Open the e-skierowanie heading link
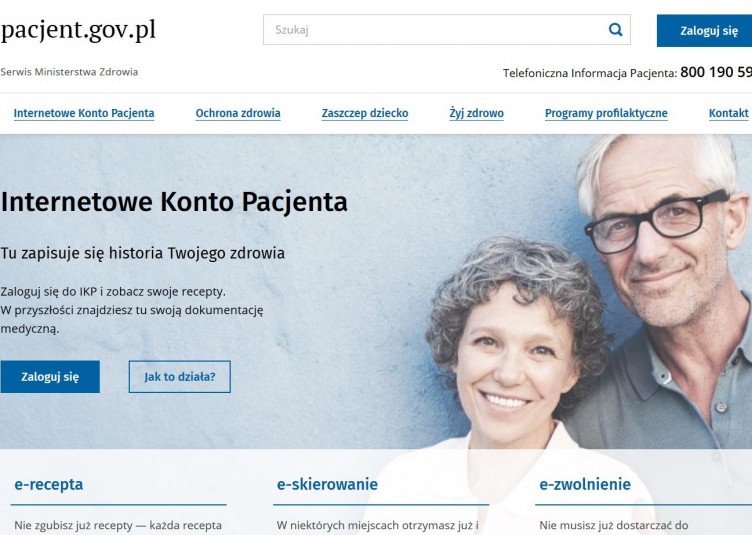752x535 pixels. tap(327, 484)
